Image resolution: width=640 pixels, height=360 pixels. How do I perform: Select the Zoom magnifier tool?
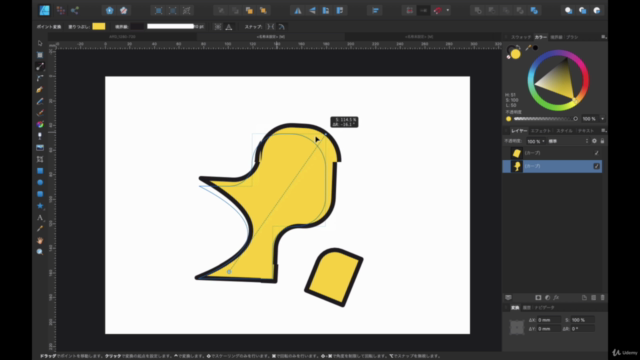40,252
